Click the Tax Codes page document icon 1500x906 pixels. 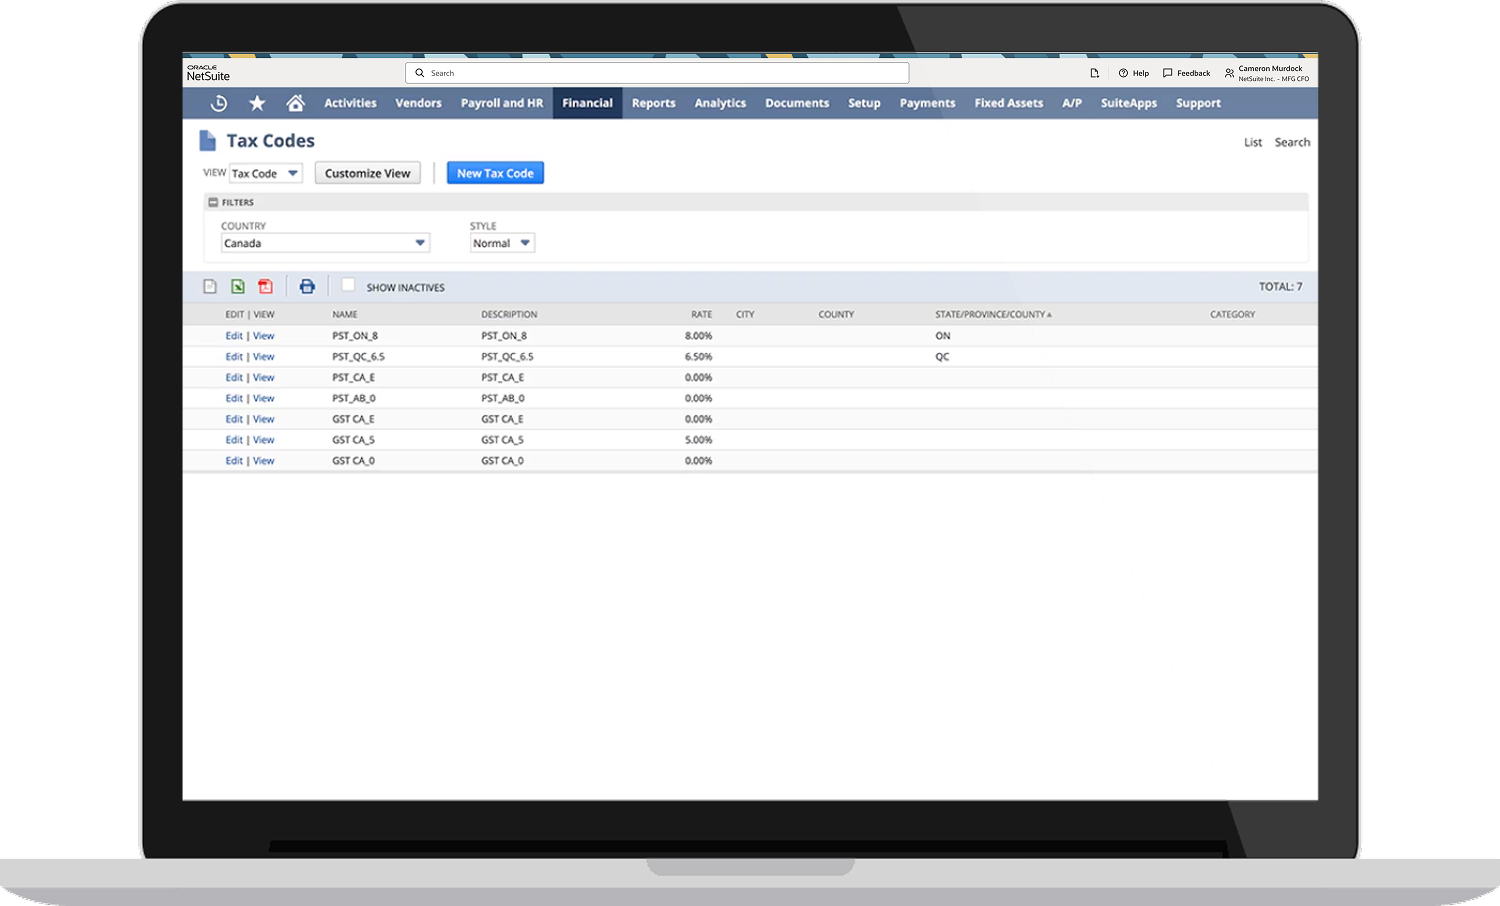(207, 141)
